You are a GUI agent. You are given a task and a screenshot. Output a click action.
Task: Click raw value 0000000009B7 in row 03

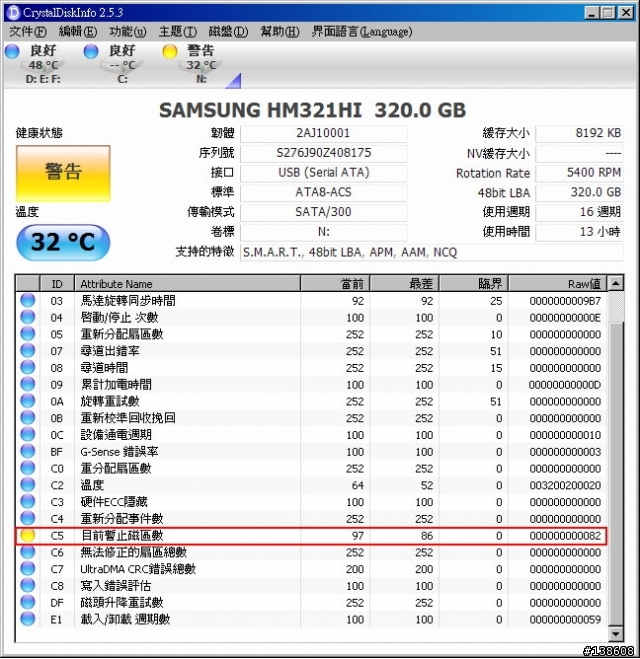point(565,301)
